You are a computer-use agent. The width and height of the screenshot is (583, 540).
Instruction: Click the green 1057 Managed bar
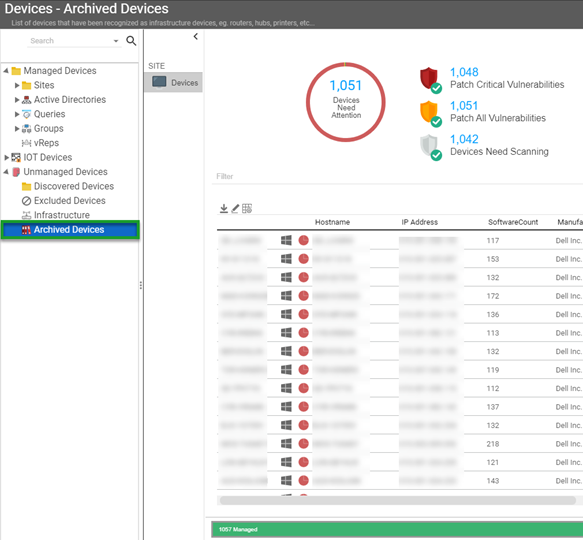tap(397, 529)
